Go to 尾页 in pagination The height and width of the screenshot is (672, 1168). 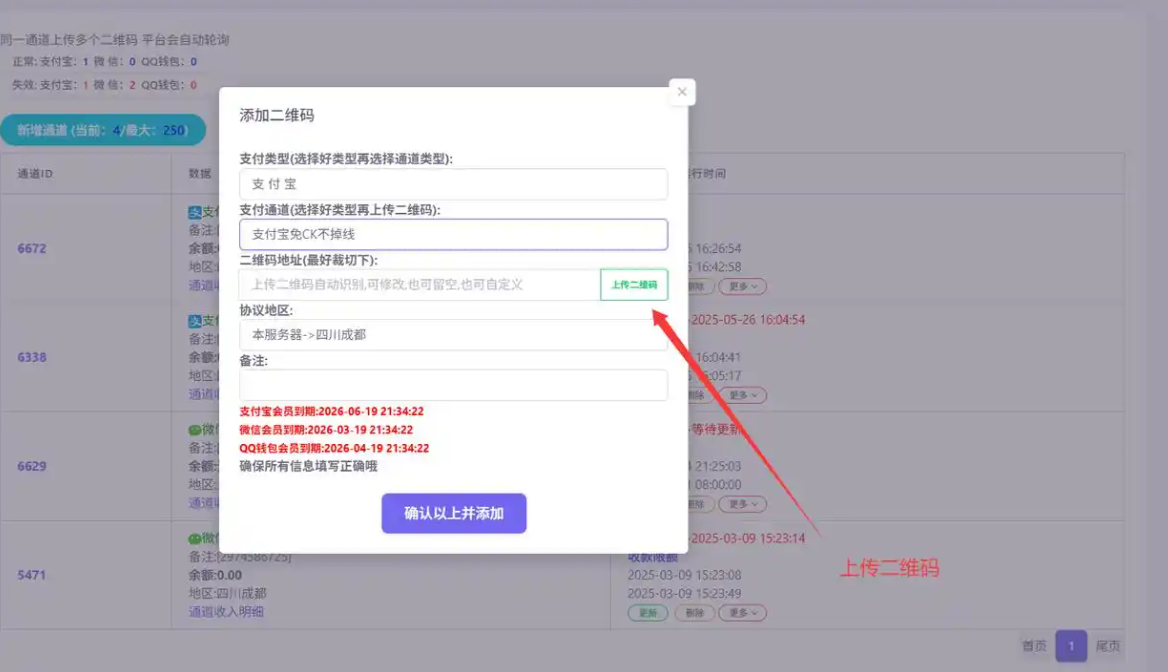click(x=1108, y=646)
